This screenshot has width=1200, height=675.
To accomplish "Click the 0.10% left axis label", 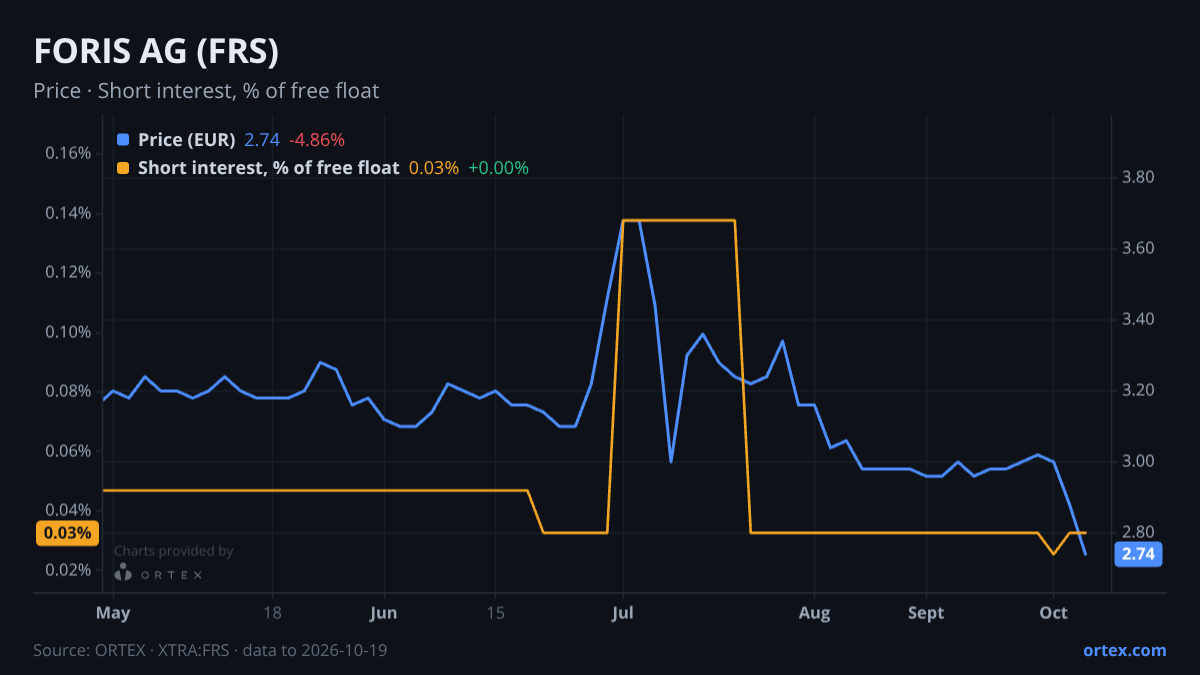I will coord(68,332).
